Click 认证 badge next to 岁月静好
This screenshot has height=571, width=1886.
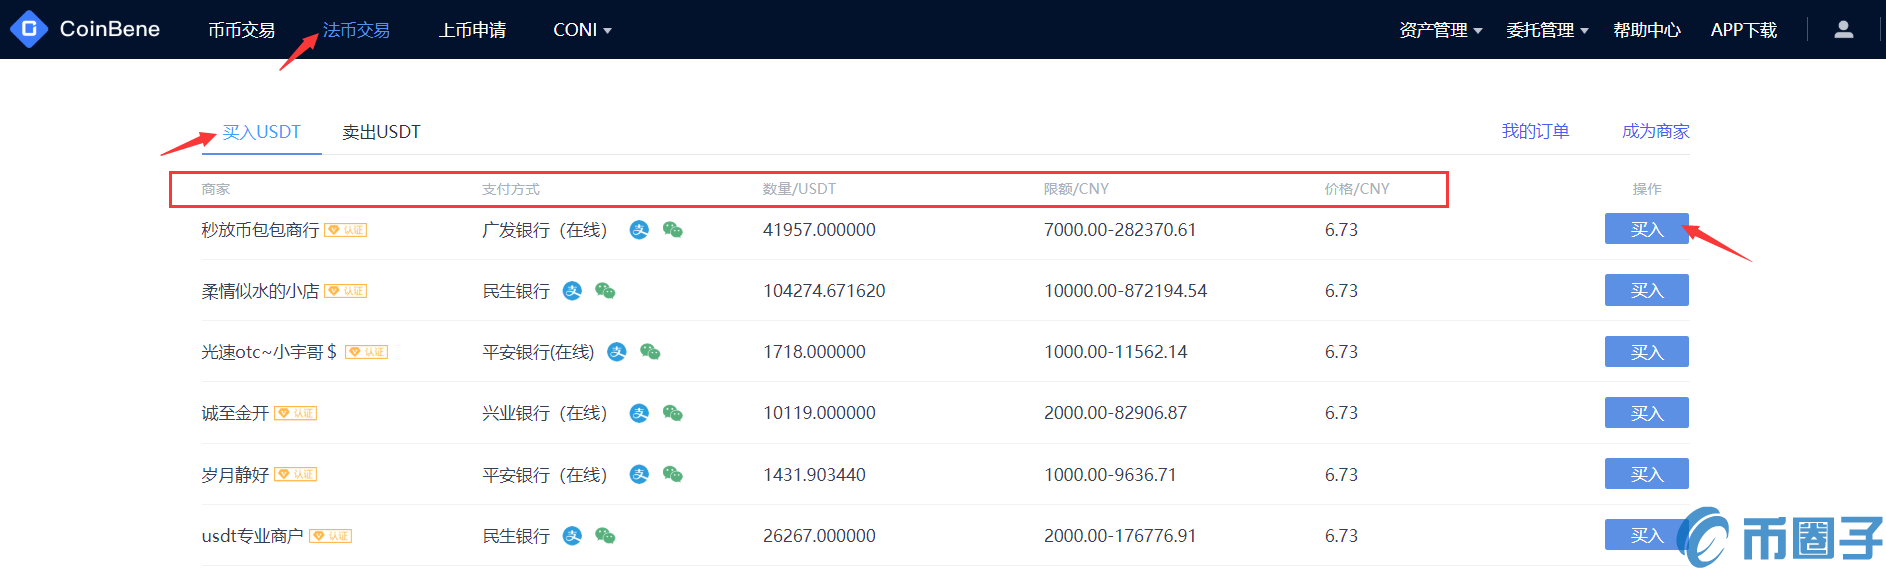296,474
